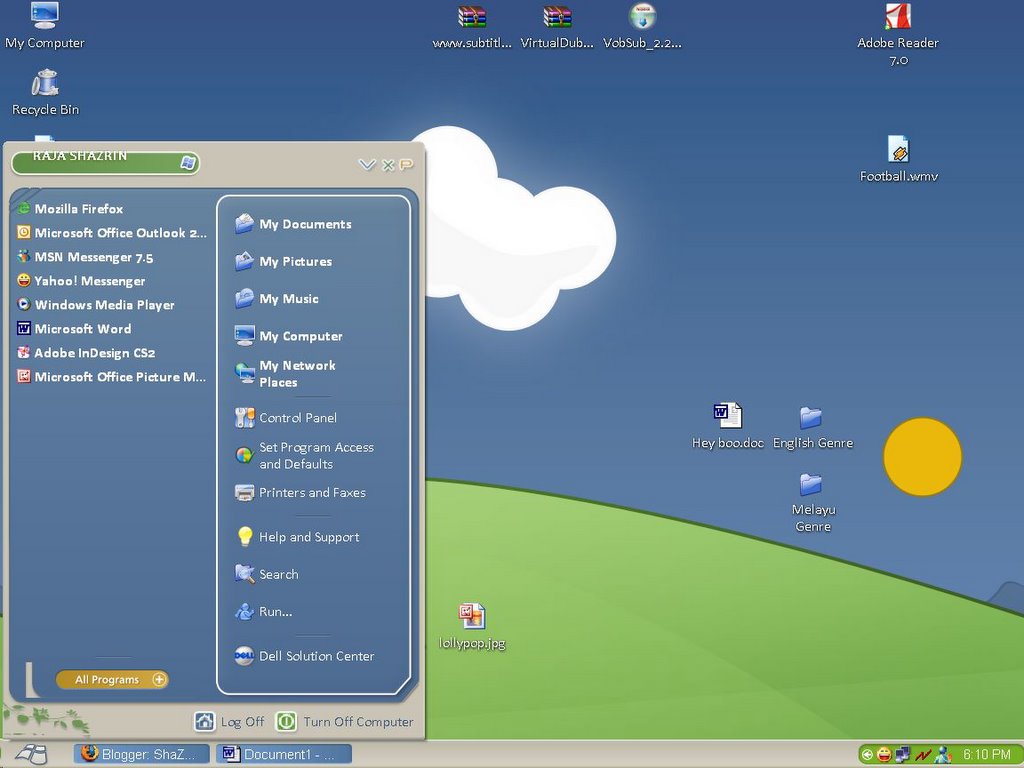Expand All Programs list
Image resolution: width=1024 pixels, height=768 pixels.
tap(112, 679)
